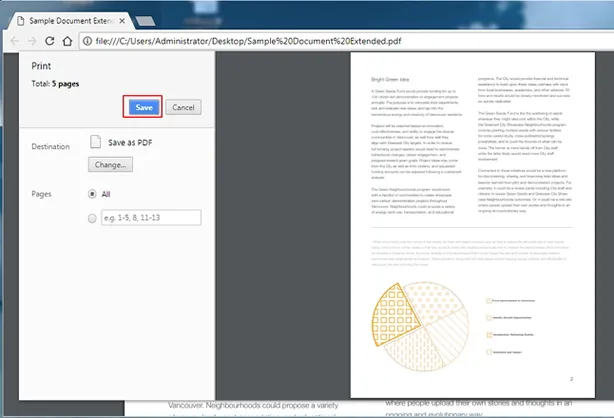Click the blue Save button
Screen dimensions: 614x418
[x=144, y=107]
